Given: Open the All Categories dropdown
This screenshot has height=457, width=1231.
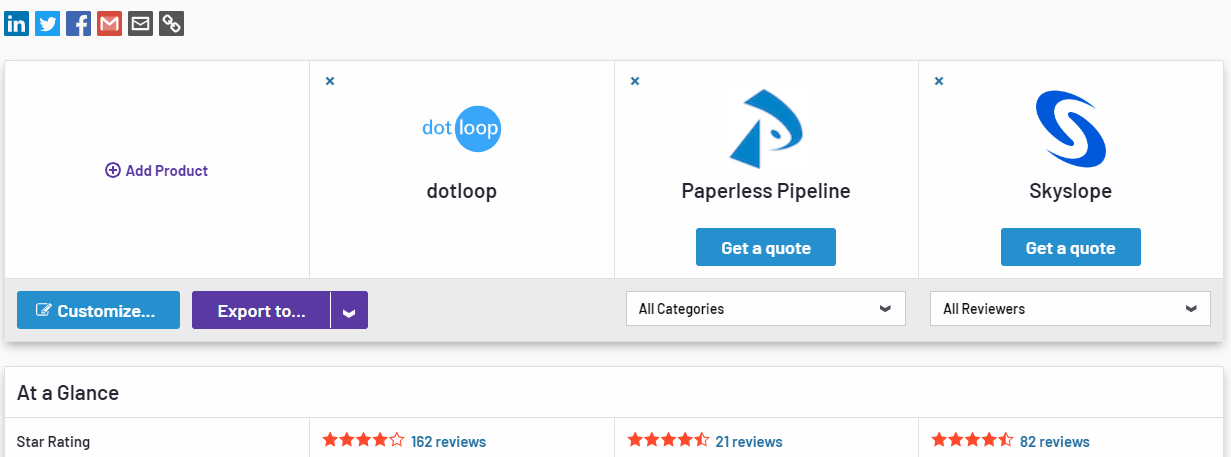Looking at the screenshot, I should coord(766,309).
